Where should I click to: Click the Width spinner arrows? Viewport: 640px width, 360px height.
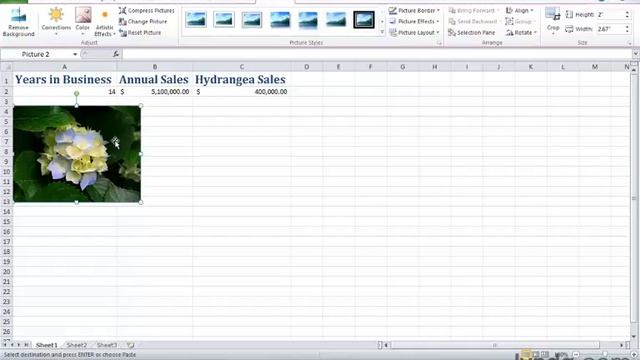[627, 29]
